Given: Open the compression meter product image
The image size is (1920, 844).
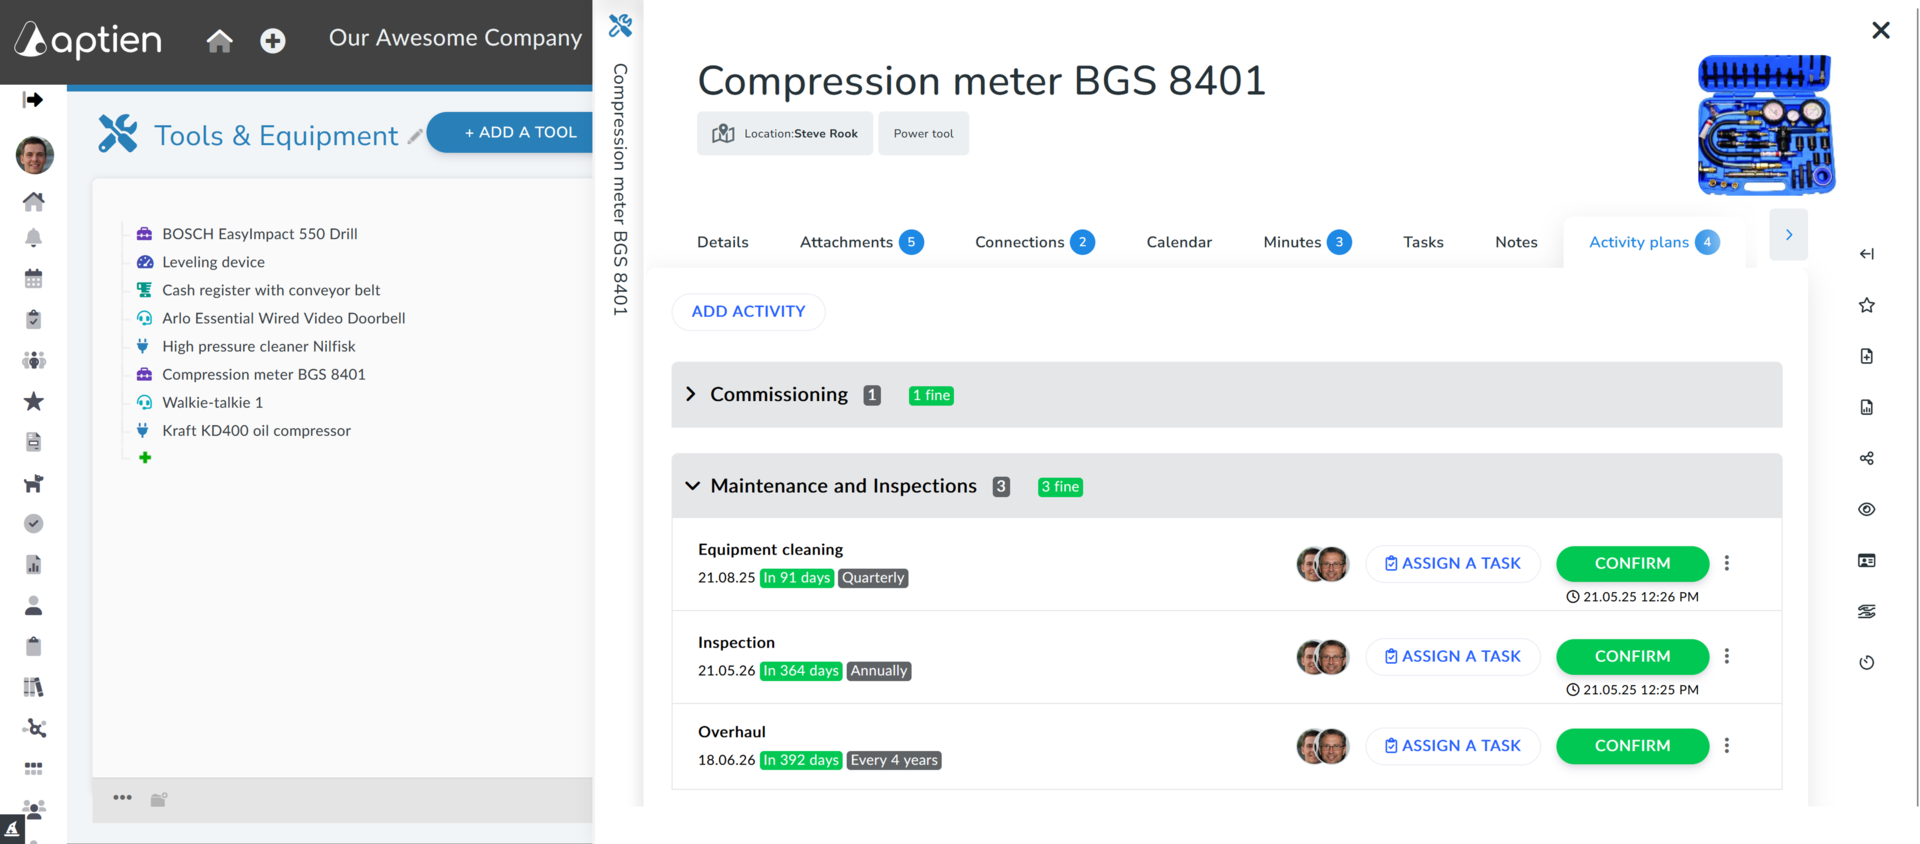Looking at the screenshot, I should tap(1766, 125).
